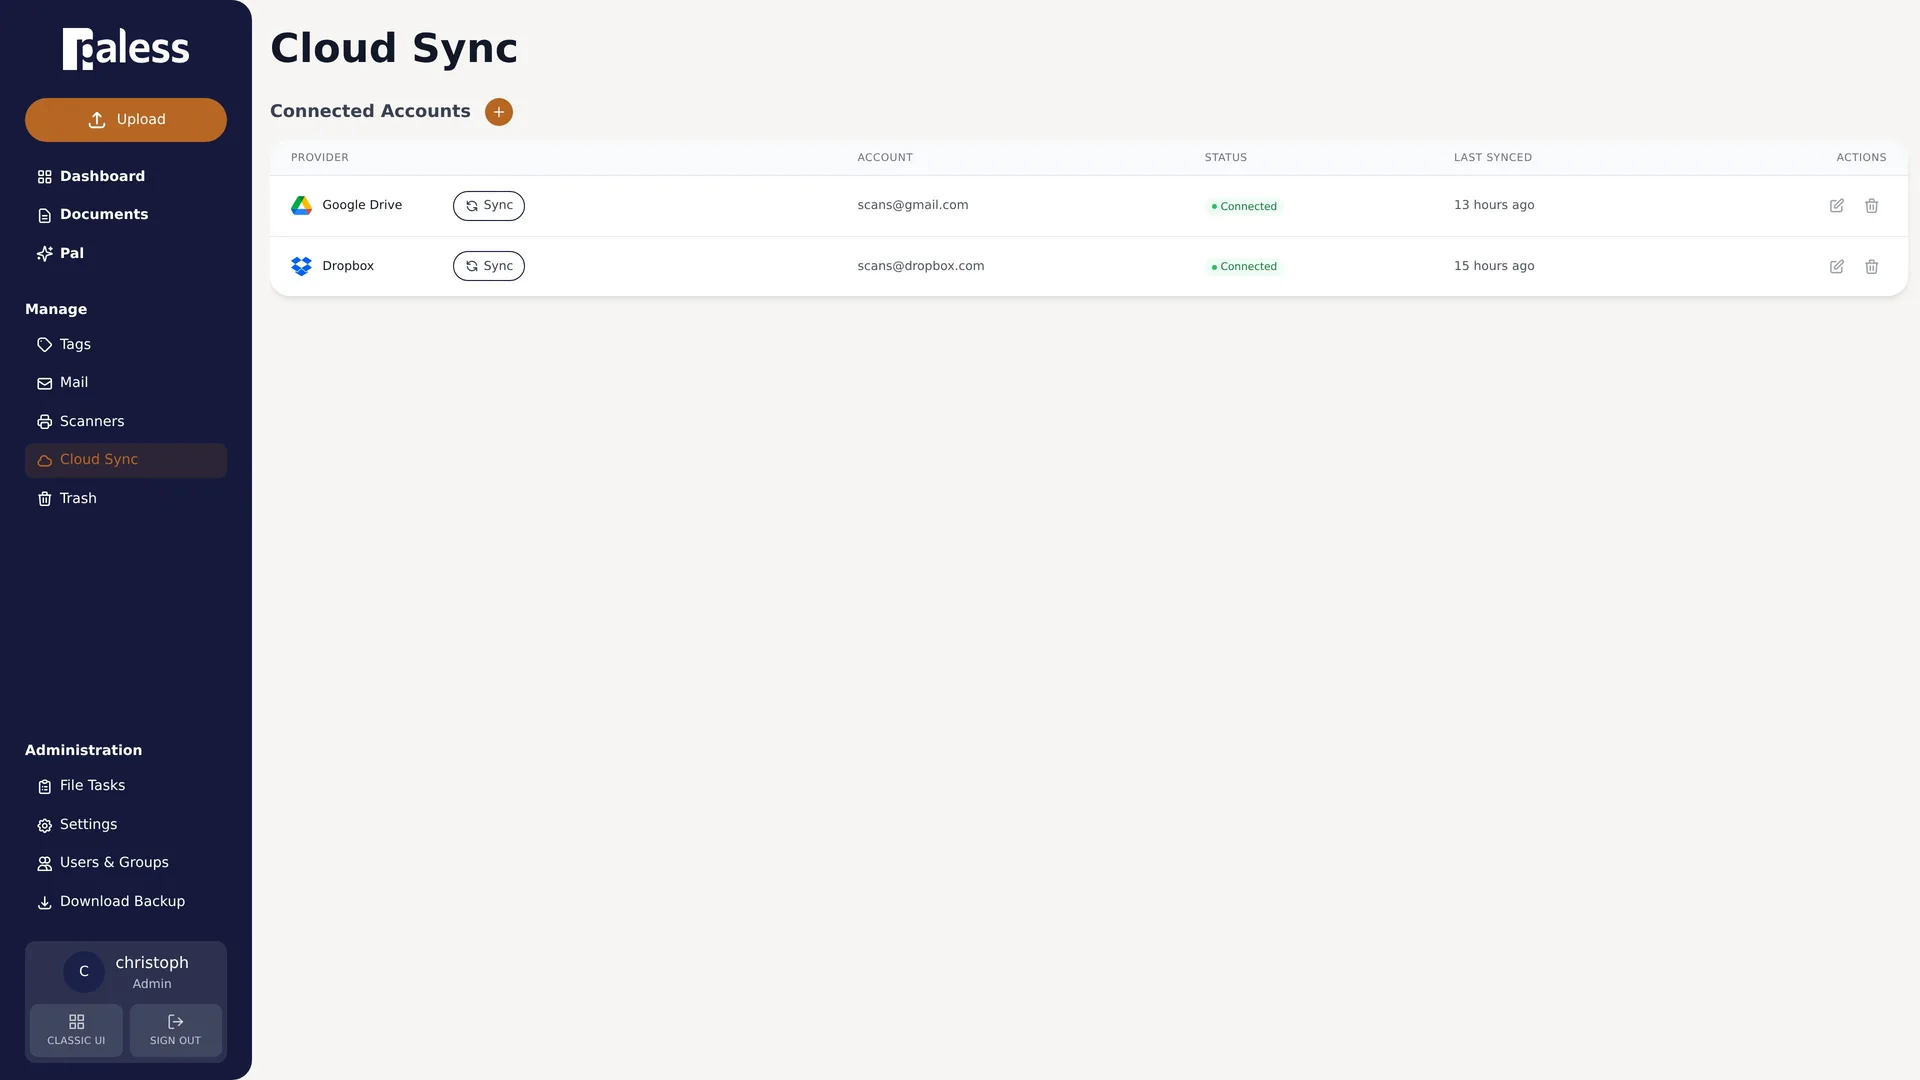1920x1080 pixels.
Task: Click scans@dropbox.com account text
Action: coord(920,266)
